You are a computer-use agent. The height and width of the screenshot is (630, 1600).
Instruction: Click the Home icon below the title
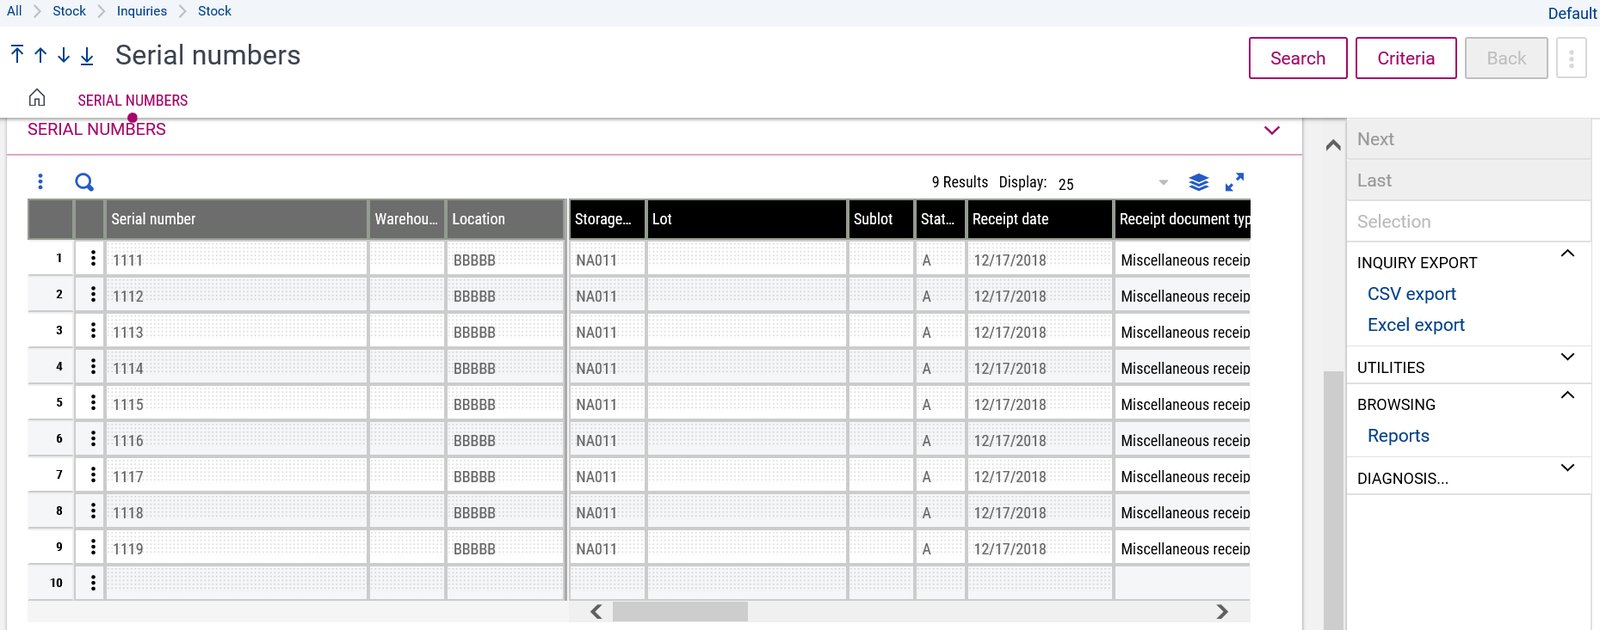tap(36, 98)
